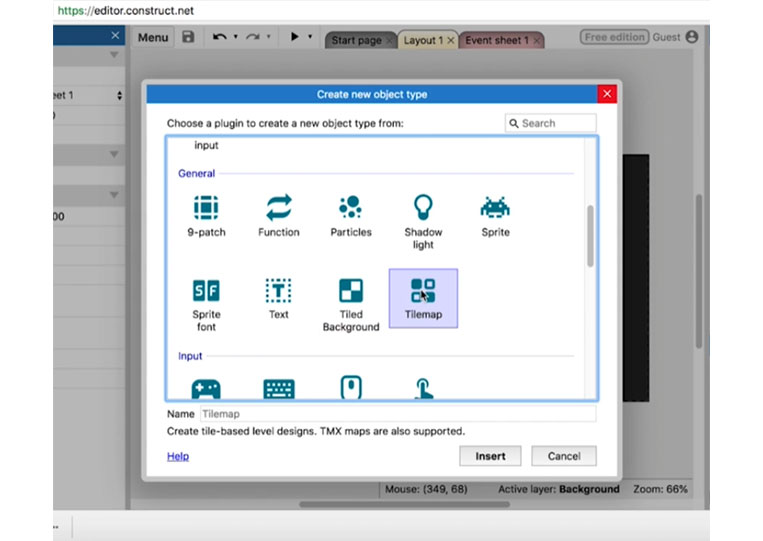763x541 pixels.
Task: Click the object Name input field
Action: coord(398,414)
